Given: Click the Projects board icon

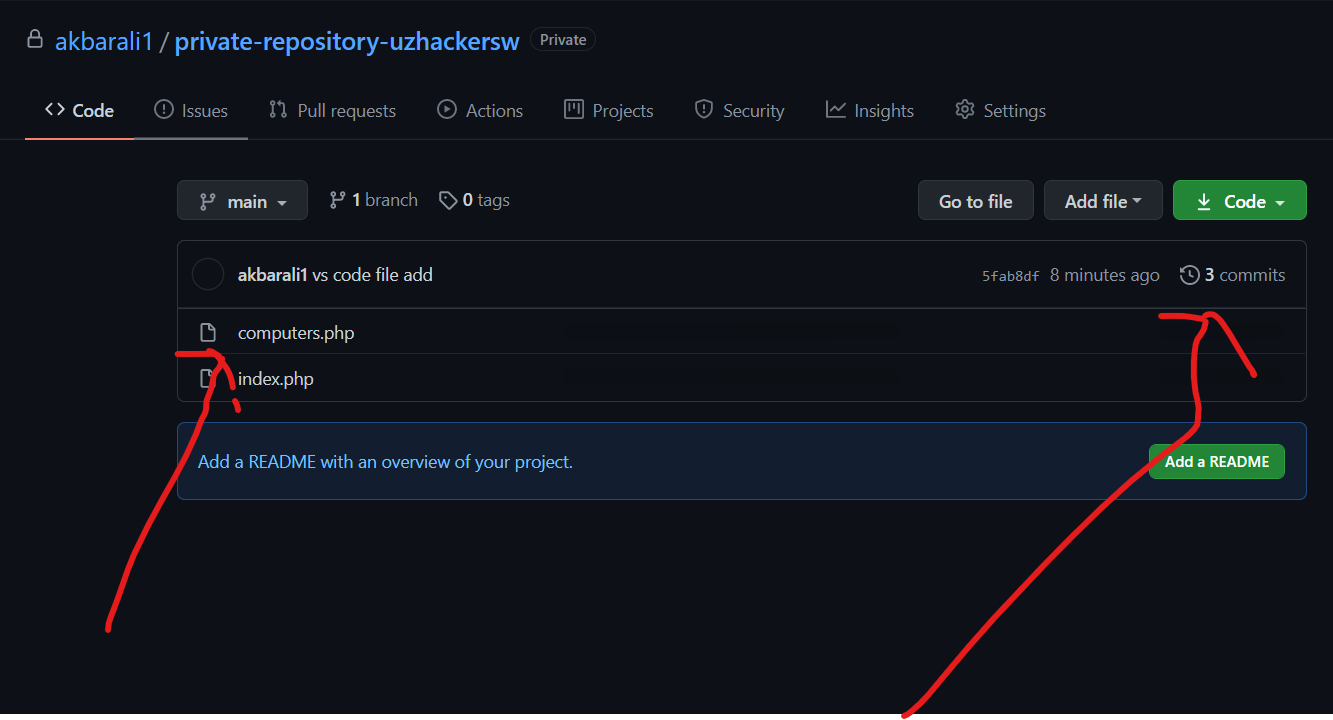Looking at the screenshot, I should tap(574, 110).
